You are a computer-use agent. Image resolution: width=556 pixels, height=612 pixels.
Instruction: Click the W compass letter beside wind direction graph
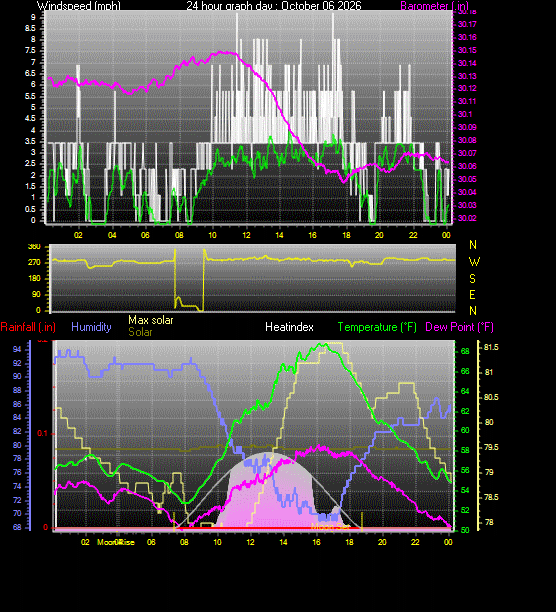474,262
